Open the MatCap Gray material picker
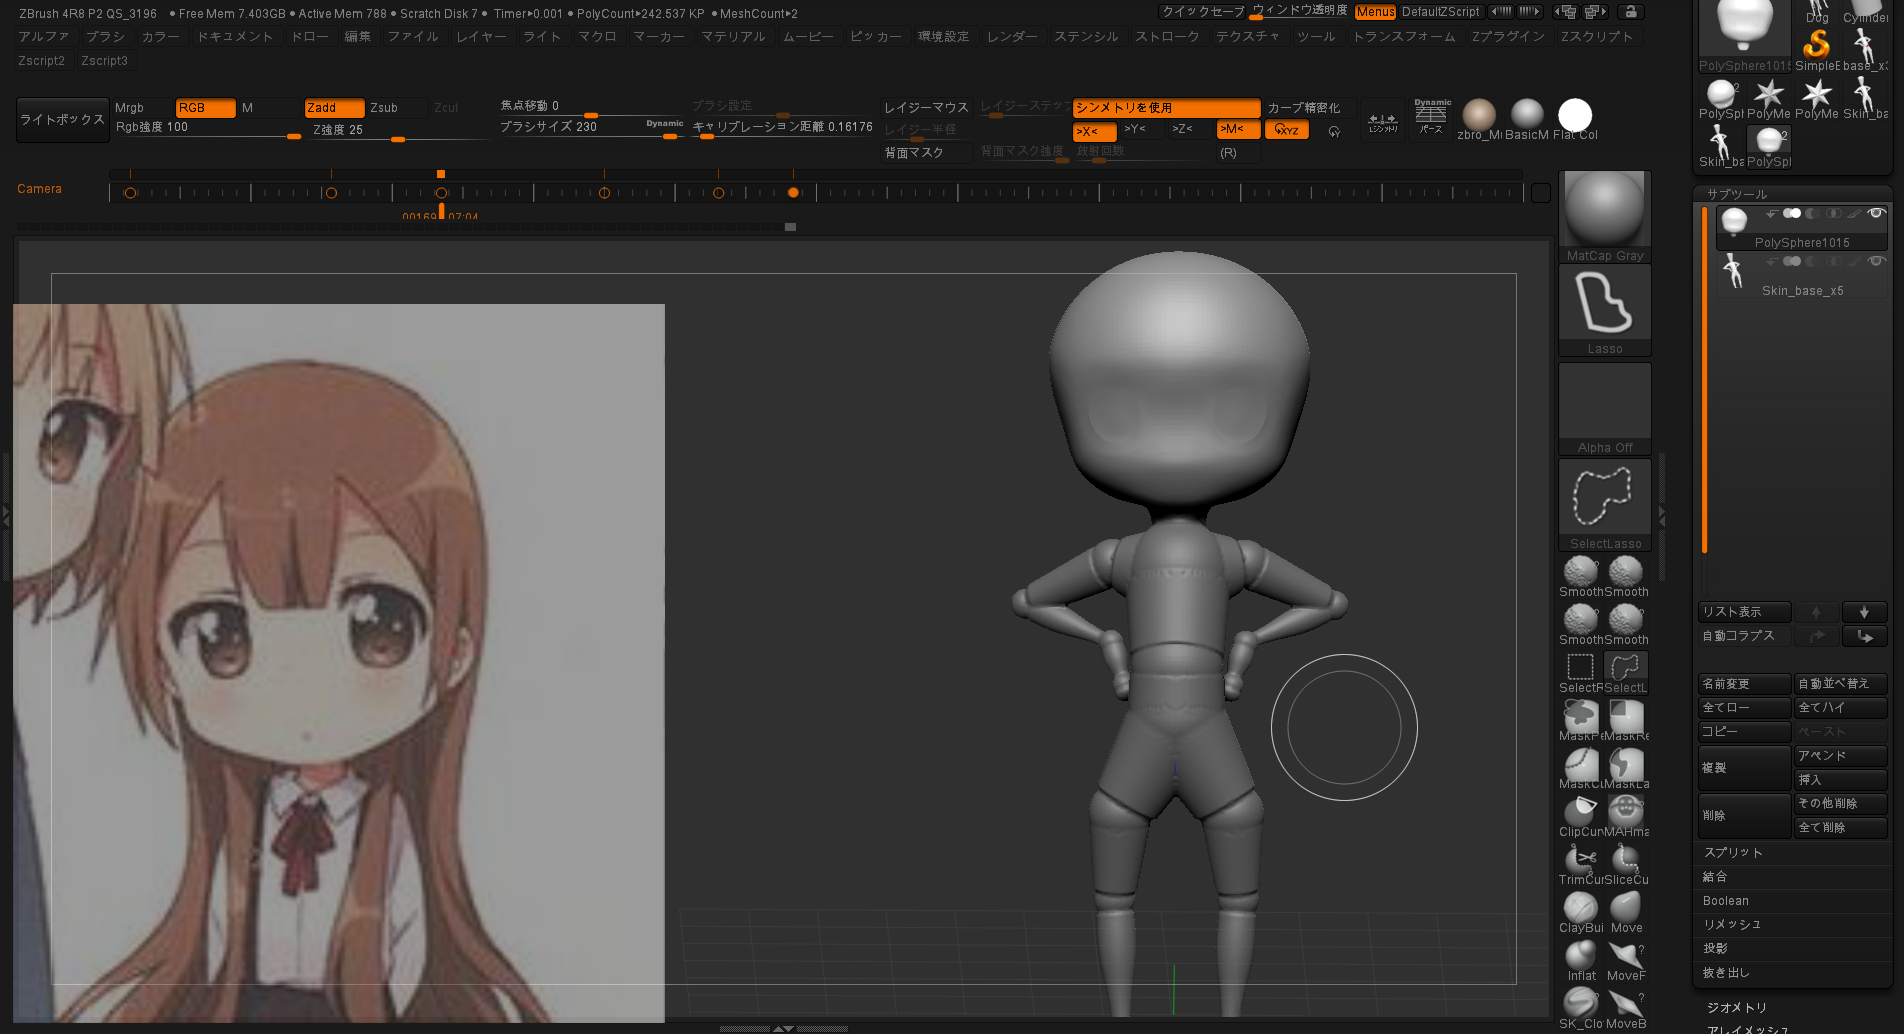1904x1034 pixels. coord(1604,212)
